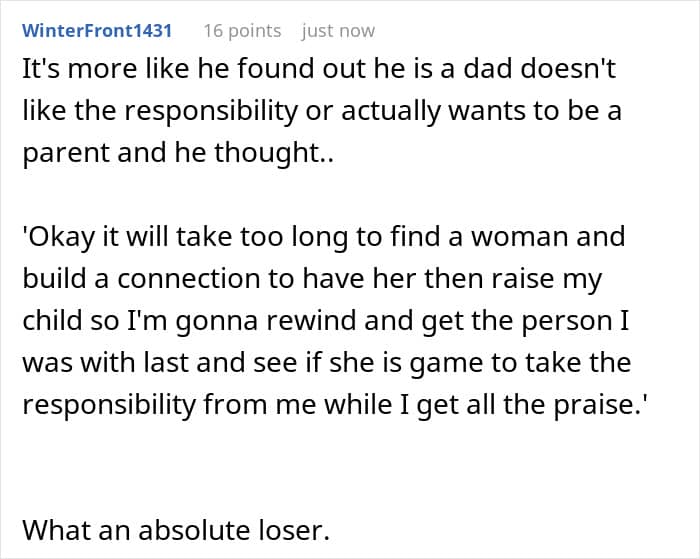Image resolution: width=700 pixels, height=559 pixels.
Task: Click the line "was with last and see"
Action: coord(326,363)
